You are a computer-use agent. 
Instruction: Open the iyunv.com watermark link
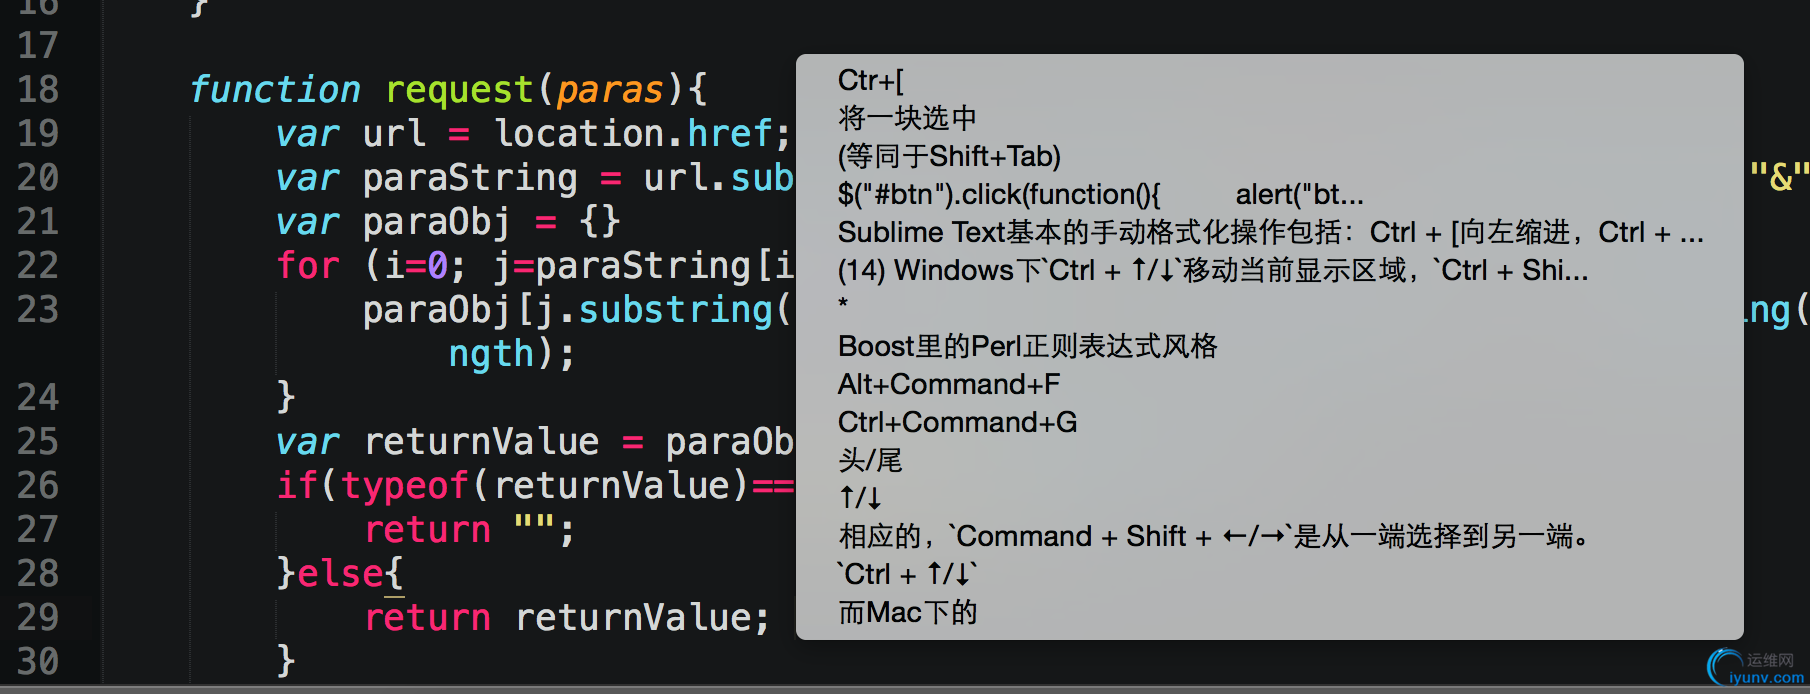pos(1767,677)
